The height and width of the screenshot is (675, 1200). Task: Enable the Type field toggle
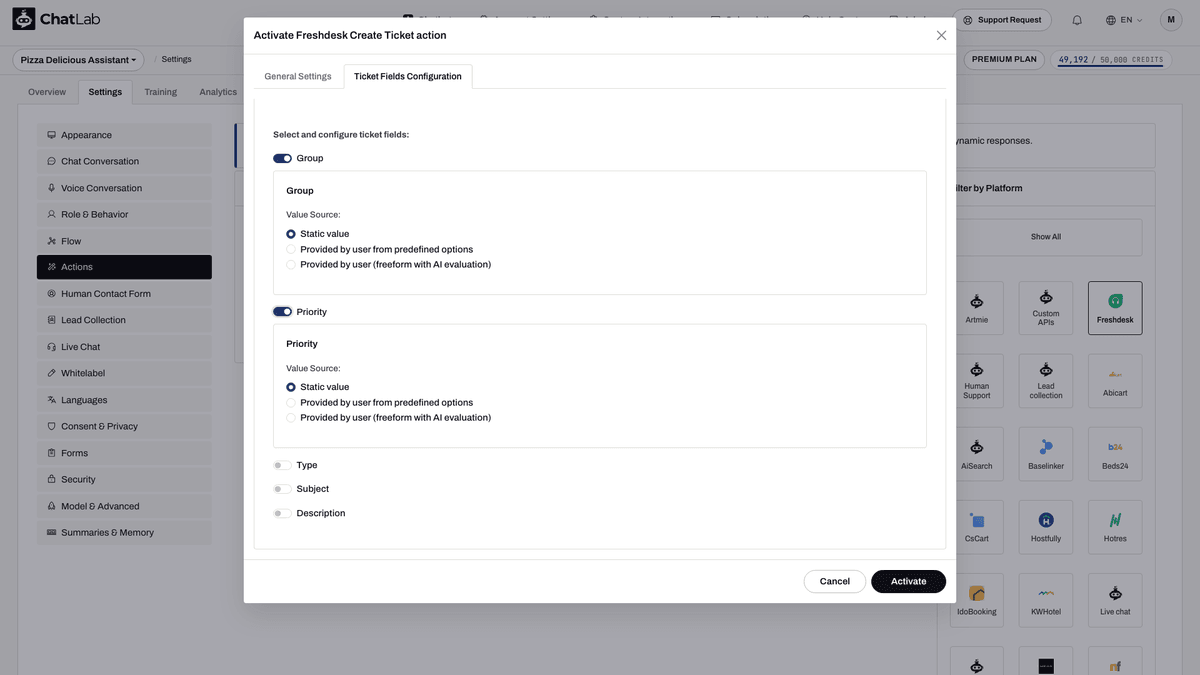point(282,465)
